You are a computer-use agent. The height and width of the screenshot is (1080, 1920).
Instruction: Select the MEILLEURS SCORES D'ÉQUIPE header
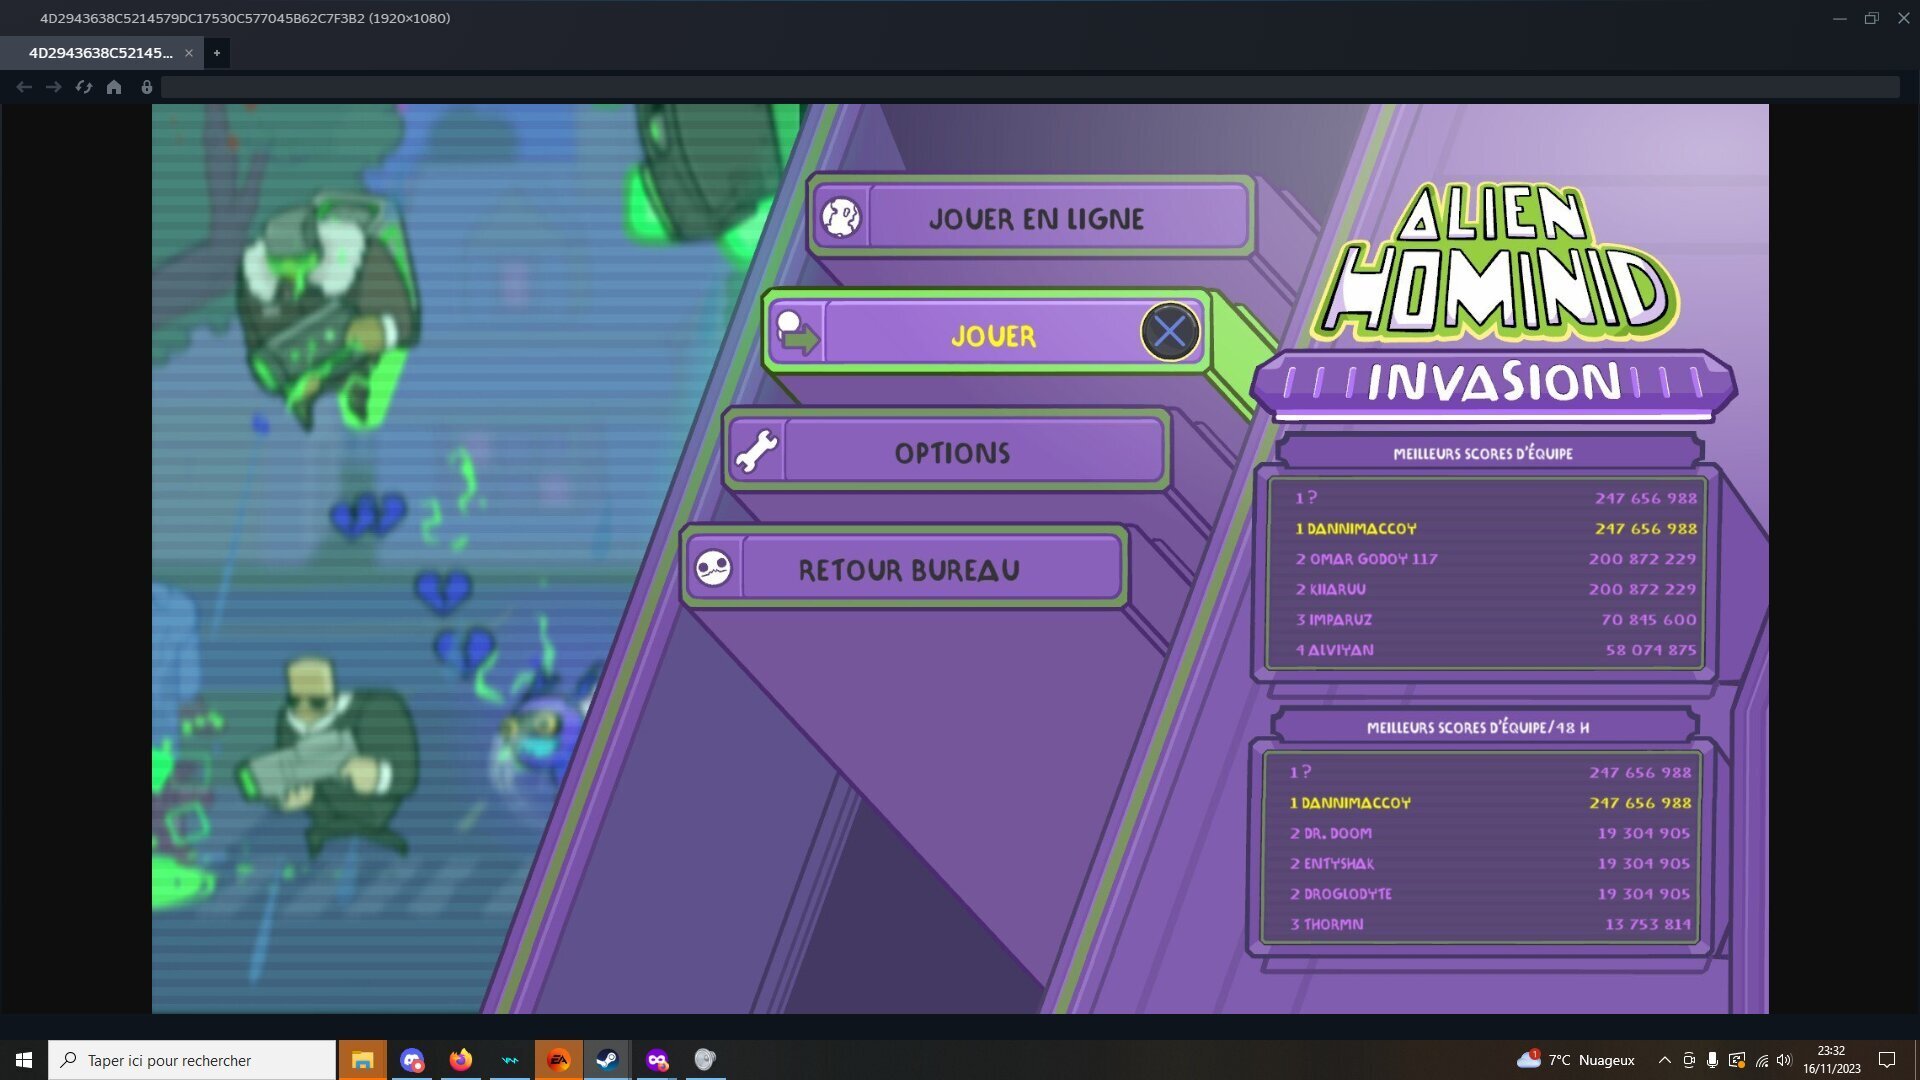coord(1483,454)
